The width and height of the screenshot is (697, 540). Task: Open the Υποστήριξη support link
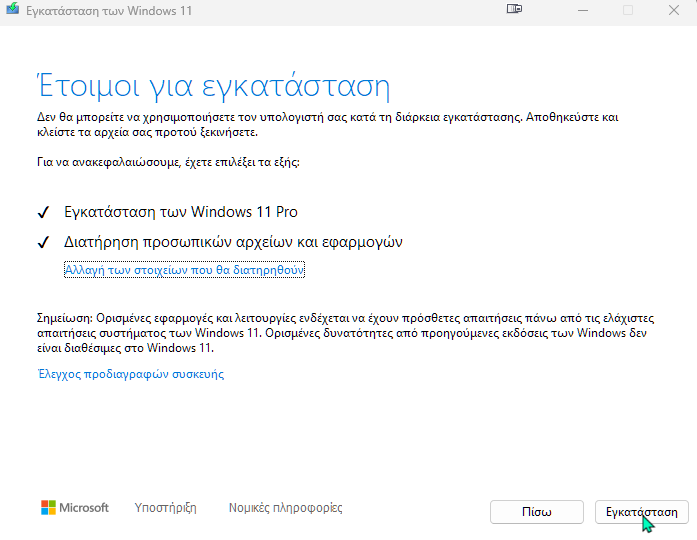click(x=165, y=508)
